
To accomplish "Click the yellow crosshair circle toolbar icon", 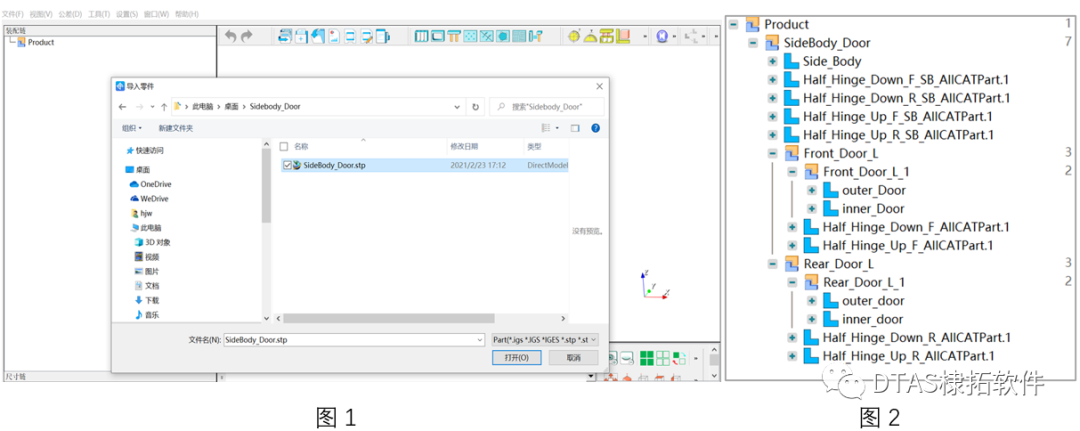I will [x=574, y=36].
